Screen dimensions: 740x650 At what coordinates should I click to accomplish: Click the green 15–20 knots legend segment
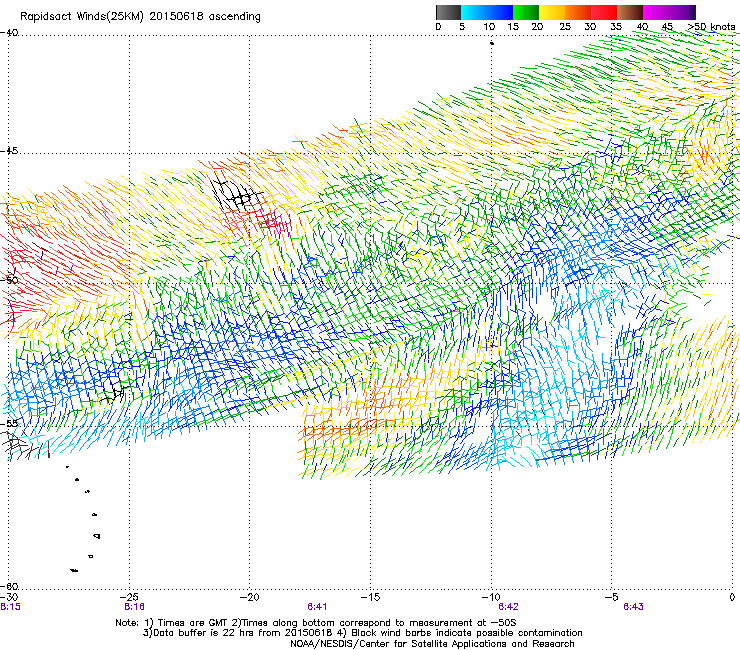[x=526, y=12]
